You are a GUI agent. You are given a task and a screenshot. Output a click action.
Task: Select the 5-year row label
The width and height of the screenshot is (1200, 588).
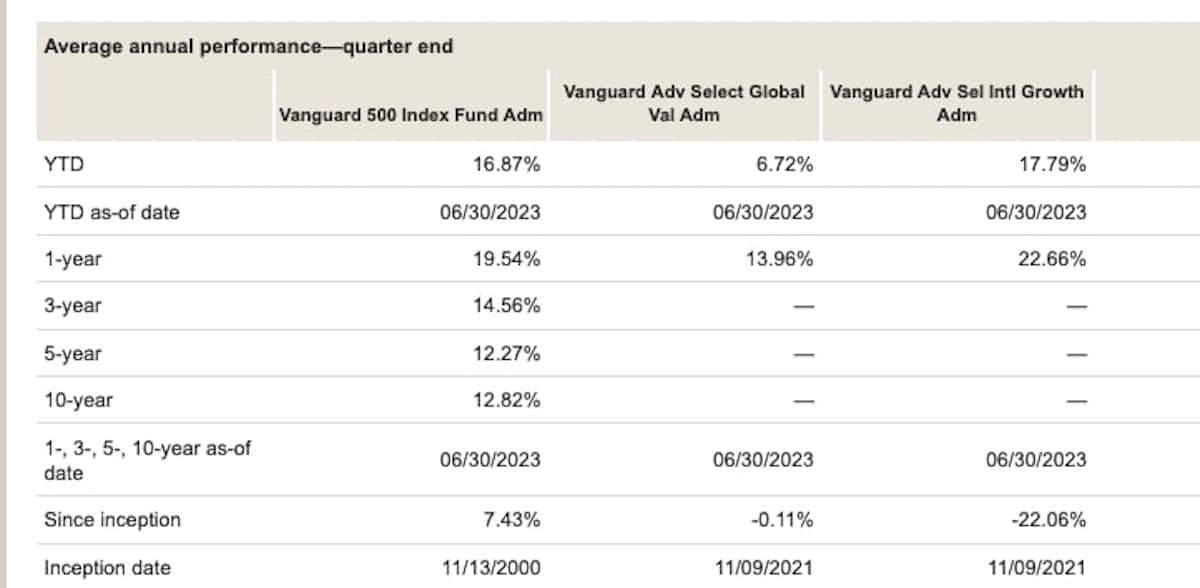(72, 353)
